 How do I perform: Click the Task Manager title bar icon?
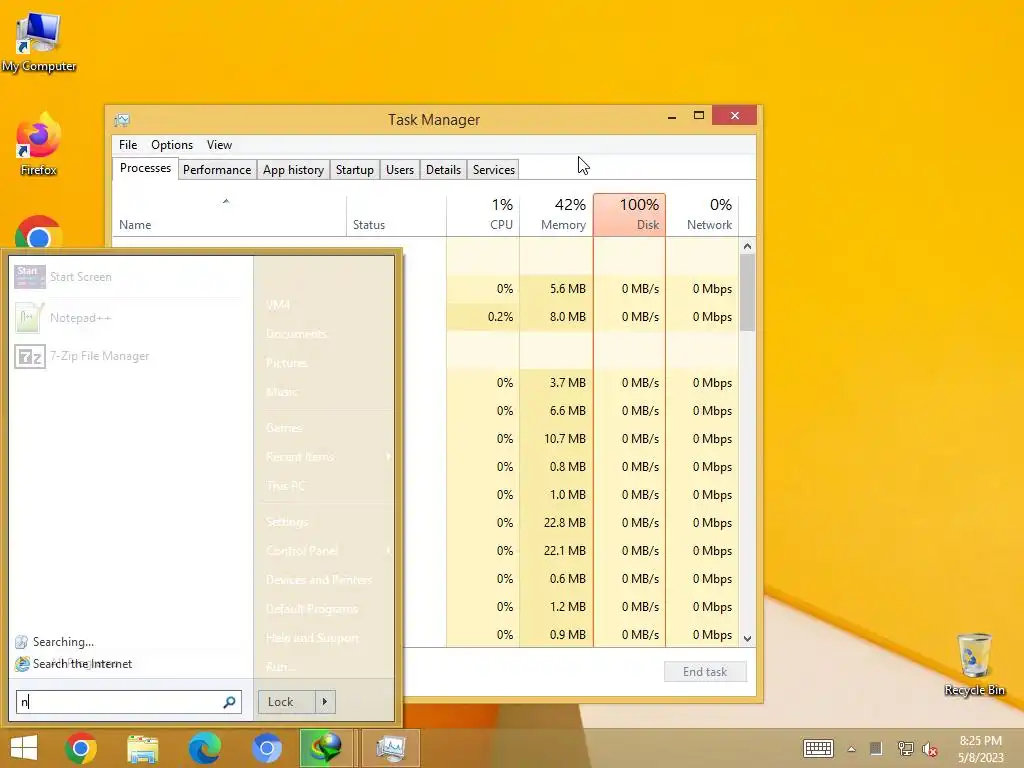tap(122, 120)
